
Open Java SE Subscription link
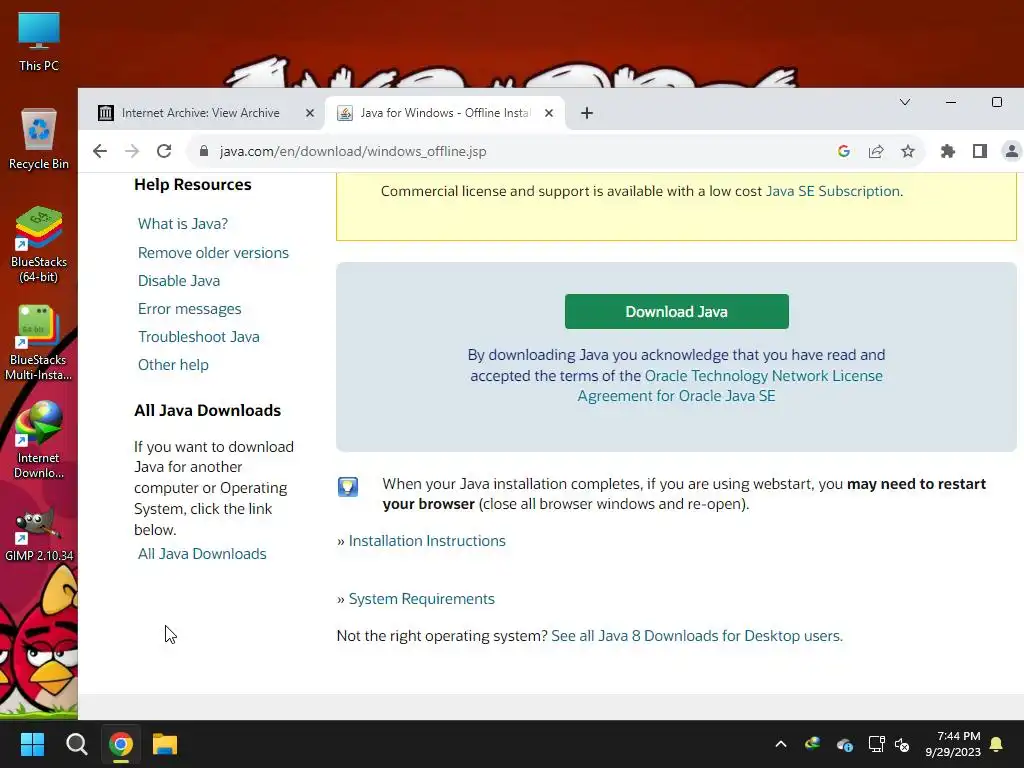click(833, 191)
